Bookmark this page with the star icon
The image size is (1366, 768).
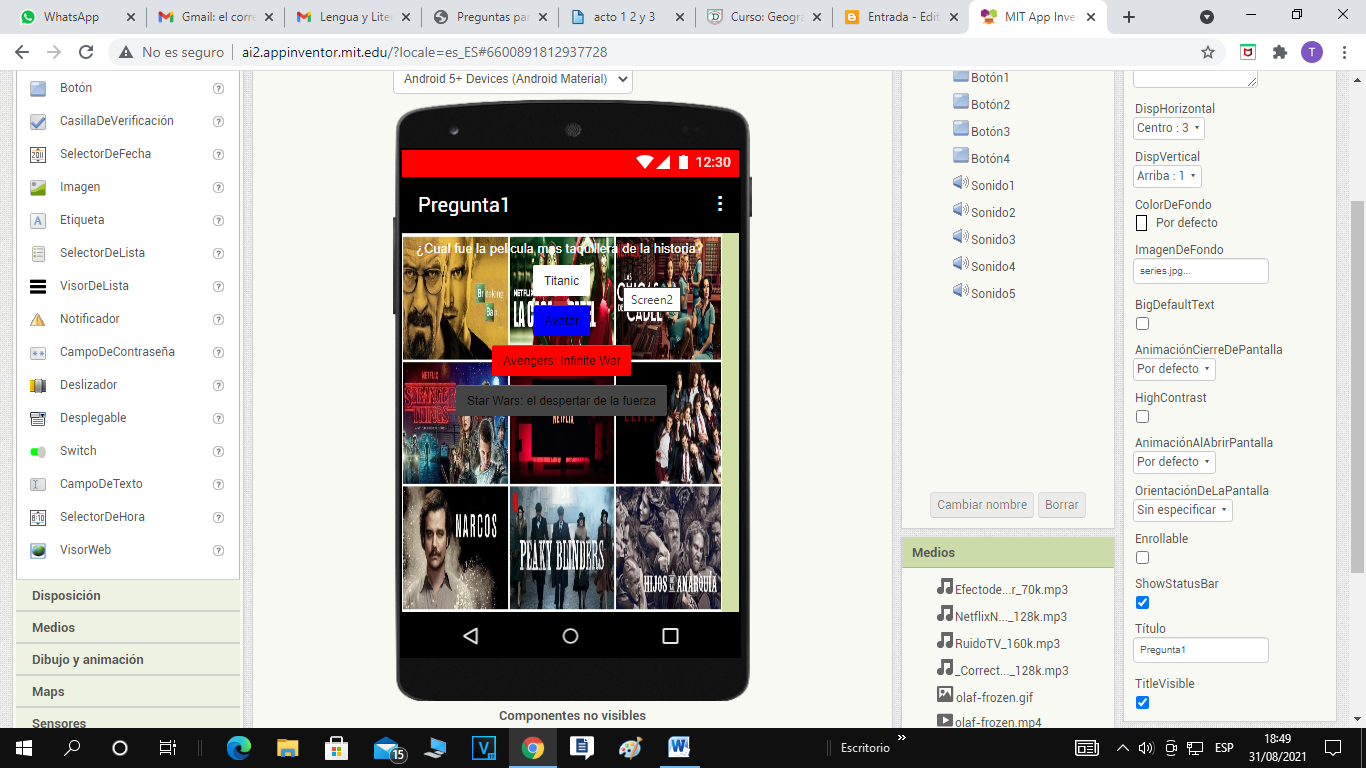point(1208,52)
